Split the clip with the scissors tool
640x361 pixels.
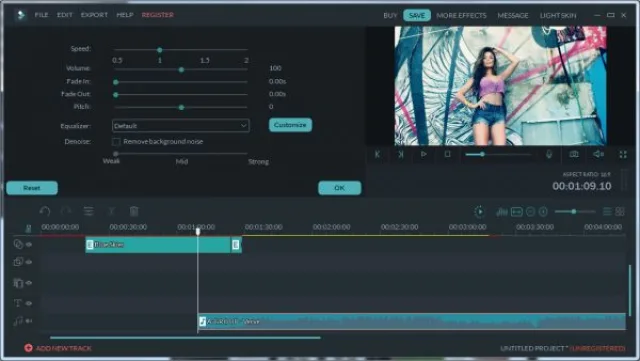(111, 211)
